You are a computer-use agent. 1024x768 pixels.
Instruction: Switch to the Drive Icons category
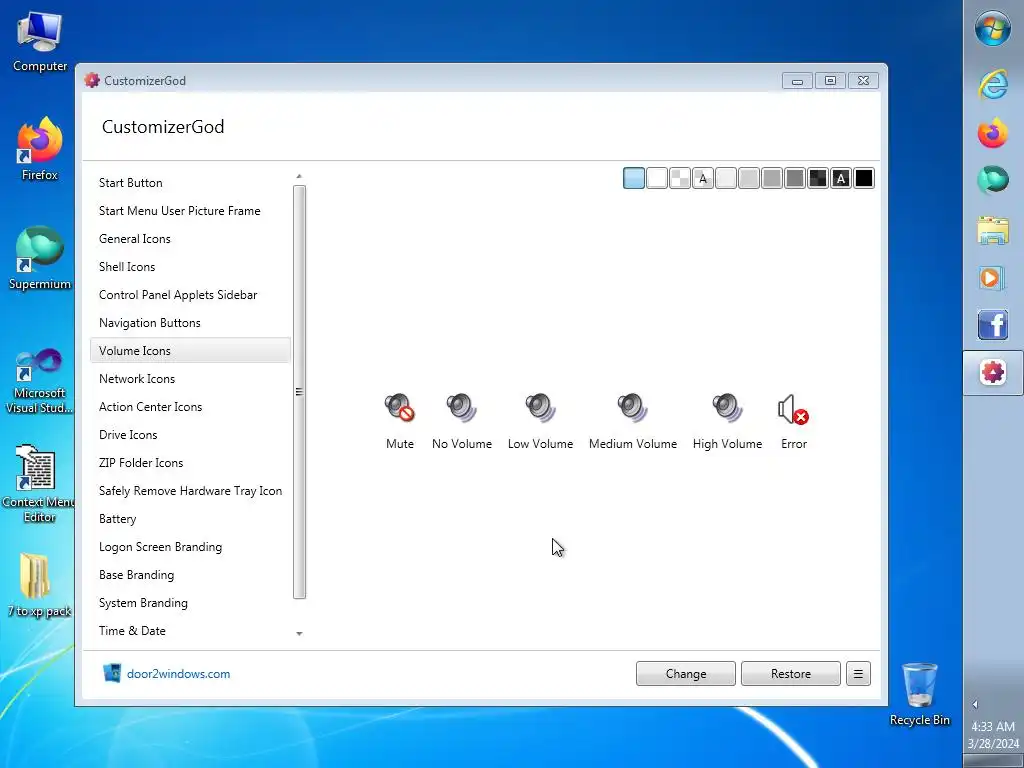tap(190, 435)
